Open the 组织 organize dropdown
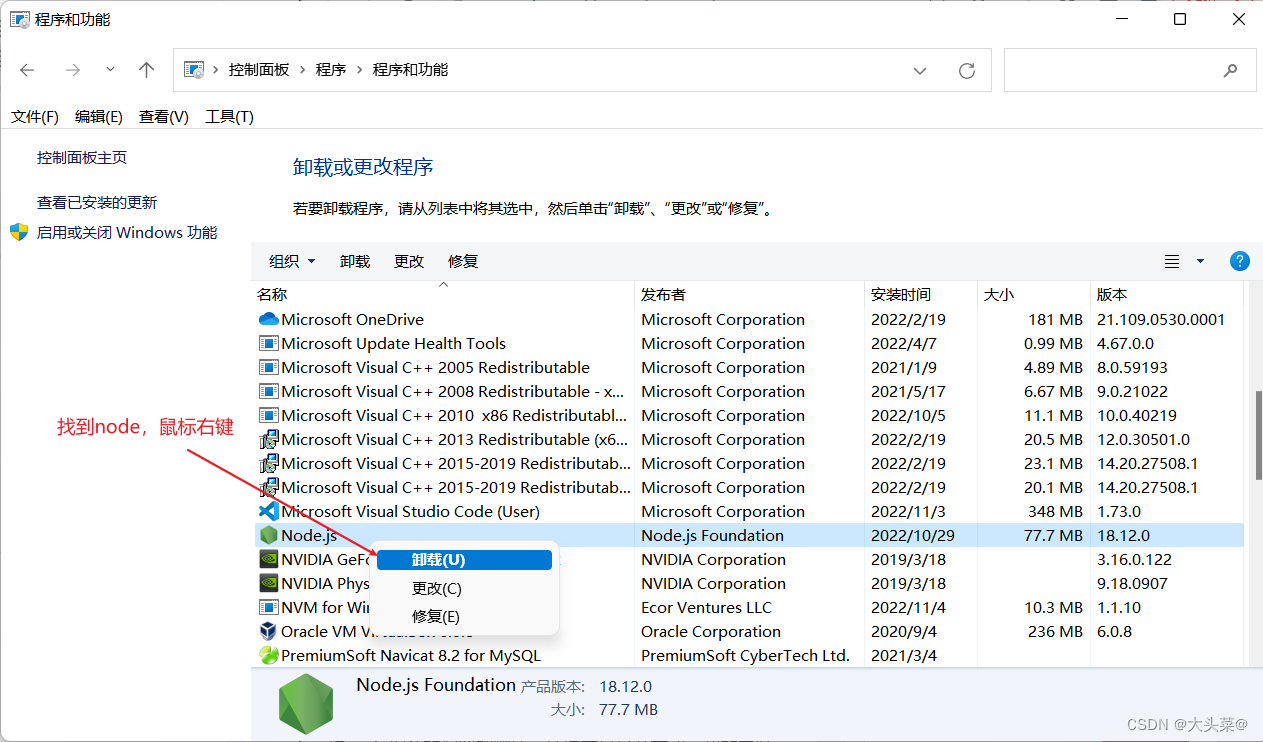Viewport: 1263px width, 742px height. 292,262
